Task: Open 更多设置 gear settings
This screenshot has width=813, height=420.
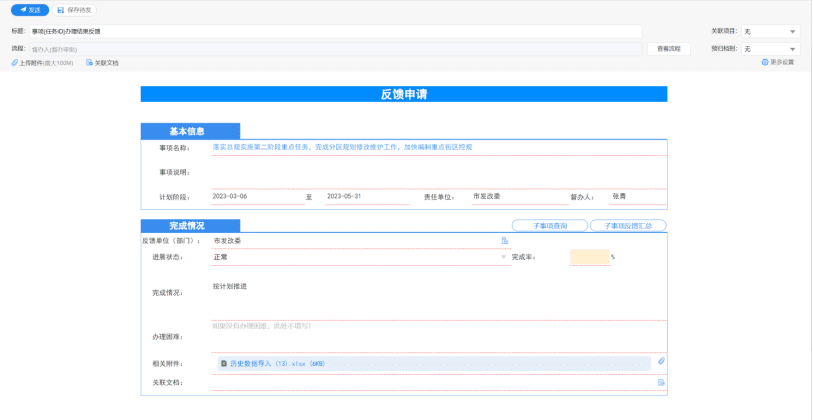Action: point(777,62)
